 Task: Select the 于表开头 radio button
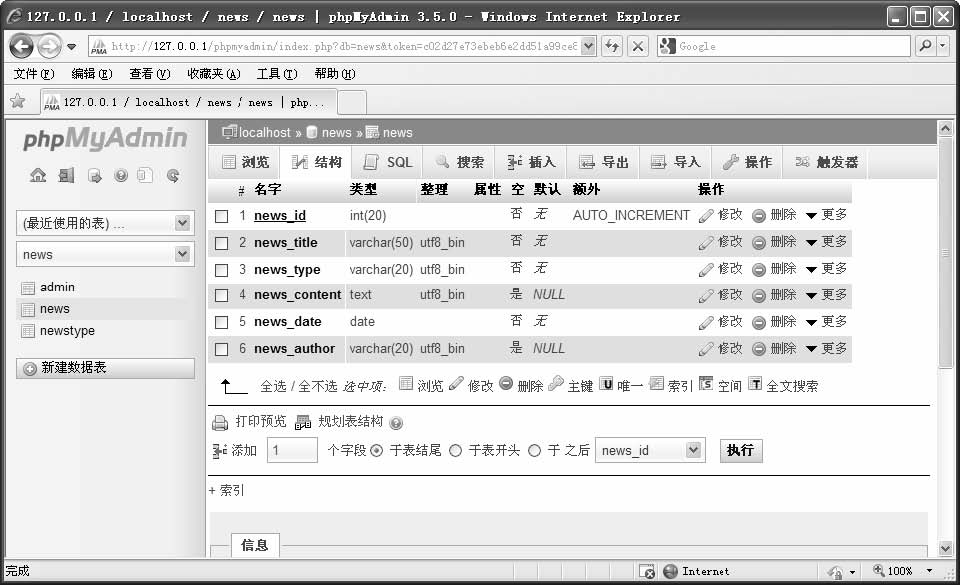[456, 451]
